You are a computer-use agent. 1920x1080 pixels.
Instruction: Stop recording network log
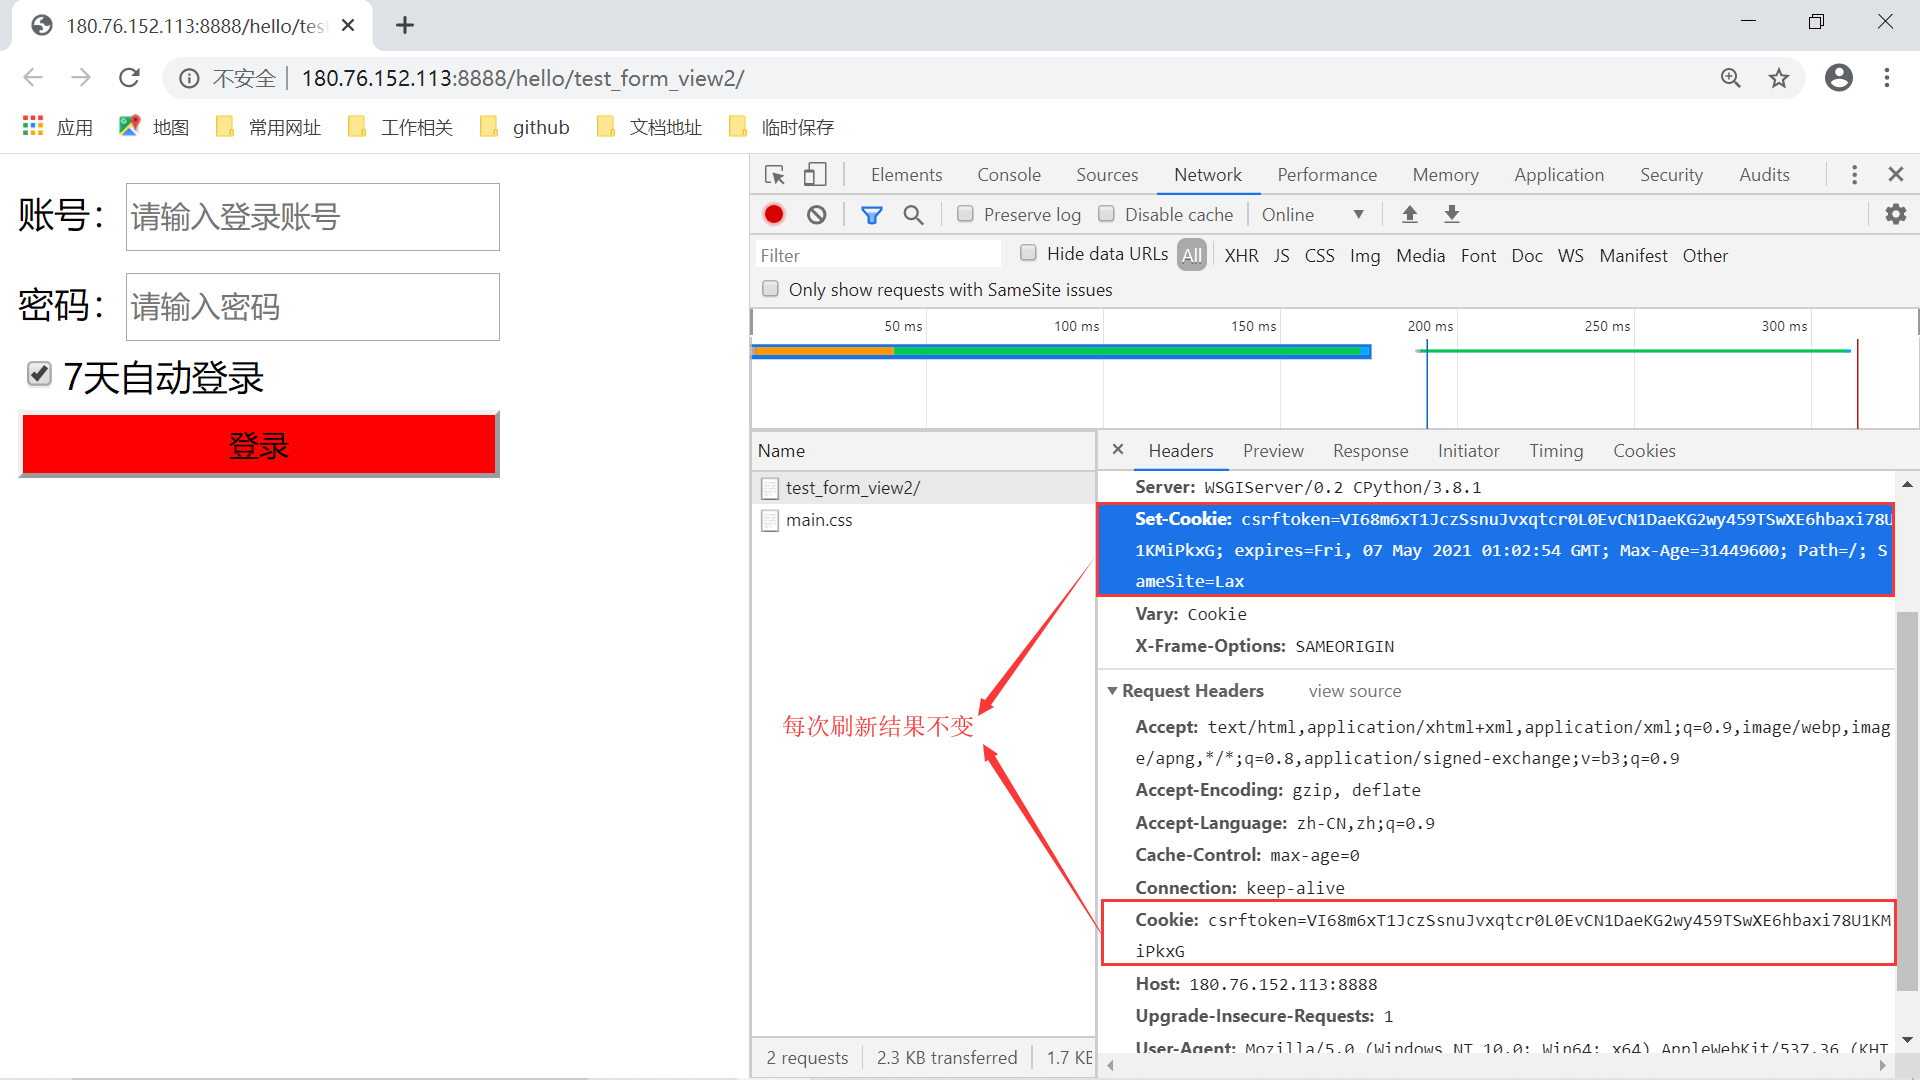[x=774, y=215]
